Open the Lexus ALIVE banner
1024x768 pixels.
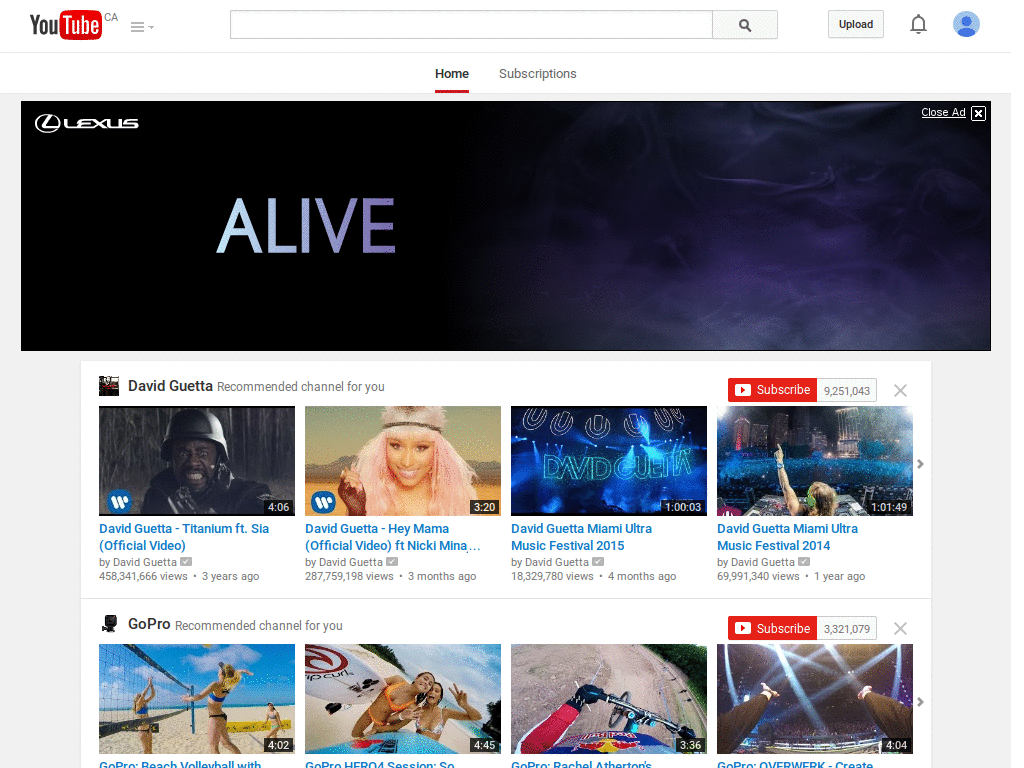pos(505,226)
